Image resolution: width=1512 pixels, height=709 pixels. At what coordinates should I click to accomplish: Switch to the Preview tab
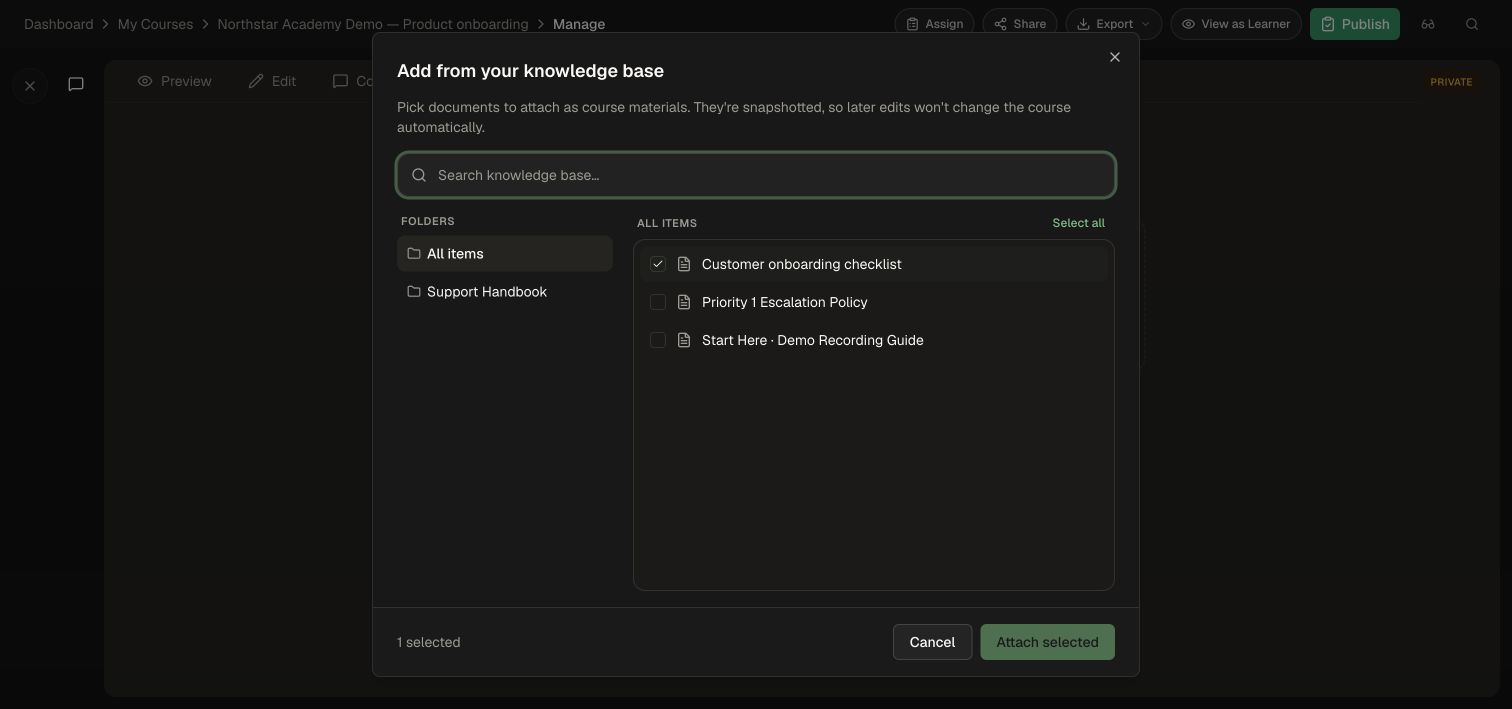pyautogui.click(x=174, y=81)
